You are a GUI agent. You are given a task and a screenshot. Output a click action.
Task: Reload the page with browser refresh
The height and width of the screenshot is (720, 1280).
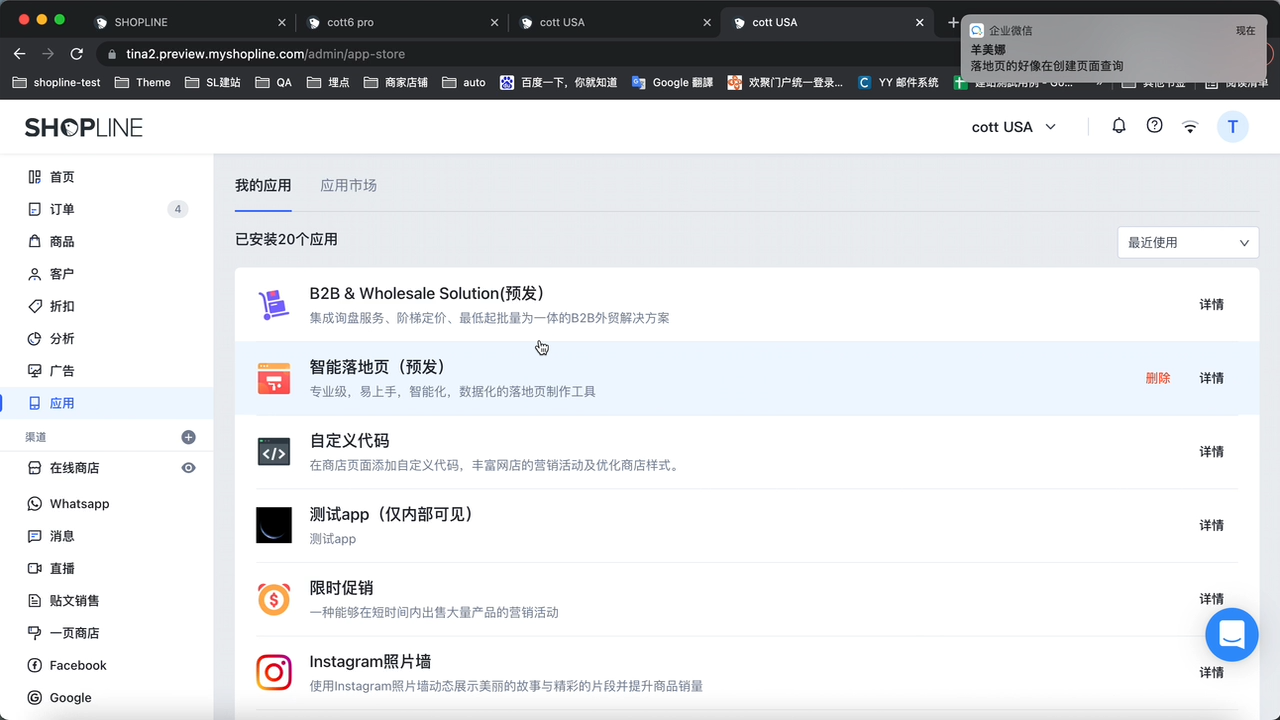pos(77,54)
